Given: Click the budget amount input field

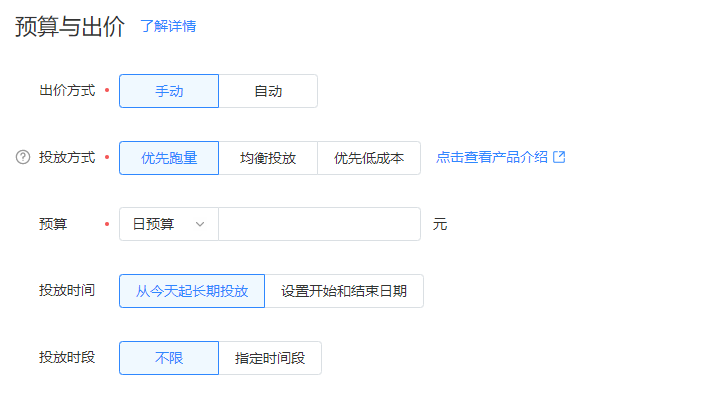Looking at the screenshot, I should (x=320, y=224).
